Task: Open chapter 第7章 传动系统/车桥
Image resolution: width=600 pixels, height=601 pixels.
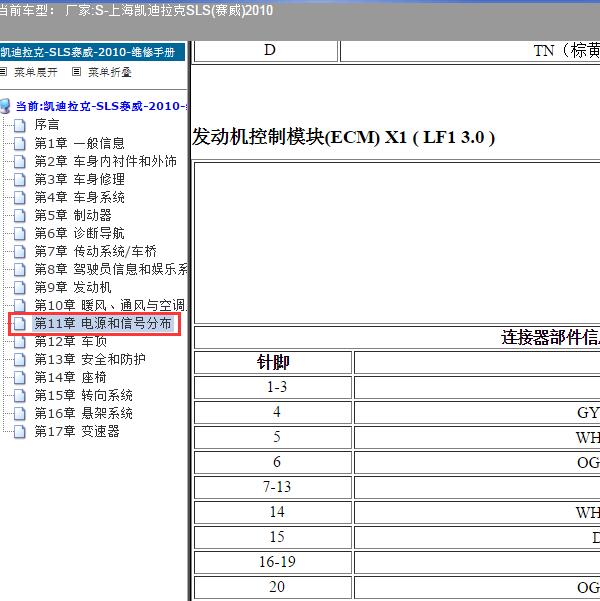Action: tap(95, 251)
